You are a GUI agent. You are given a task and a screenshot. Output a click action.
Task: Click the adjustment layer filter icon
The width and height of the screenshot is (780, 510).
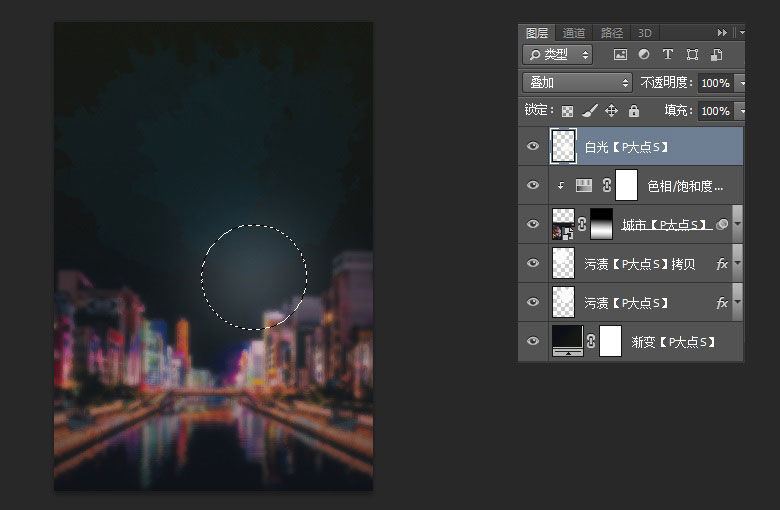(644, 55)
